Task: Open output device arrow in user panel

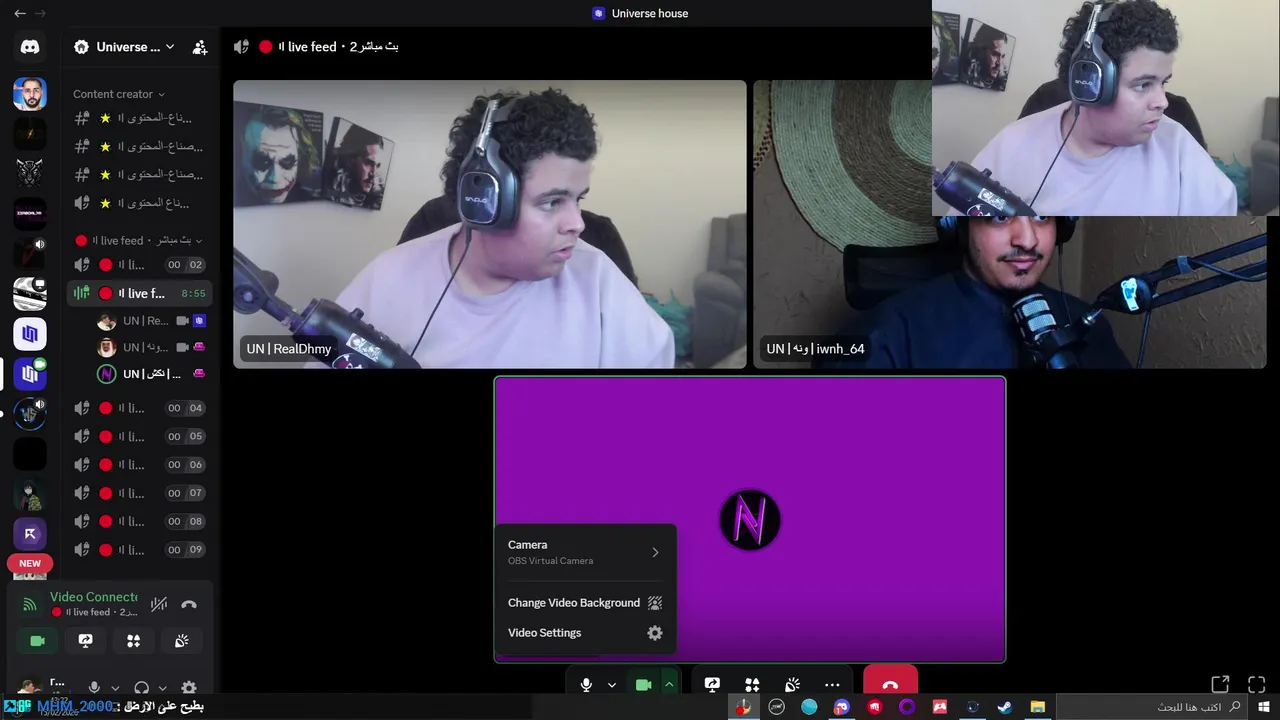Action: pos(162,688)
